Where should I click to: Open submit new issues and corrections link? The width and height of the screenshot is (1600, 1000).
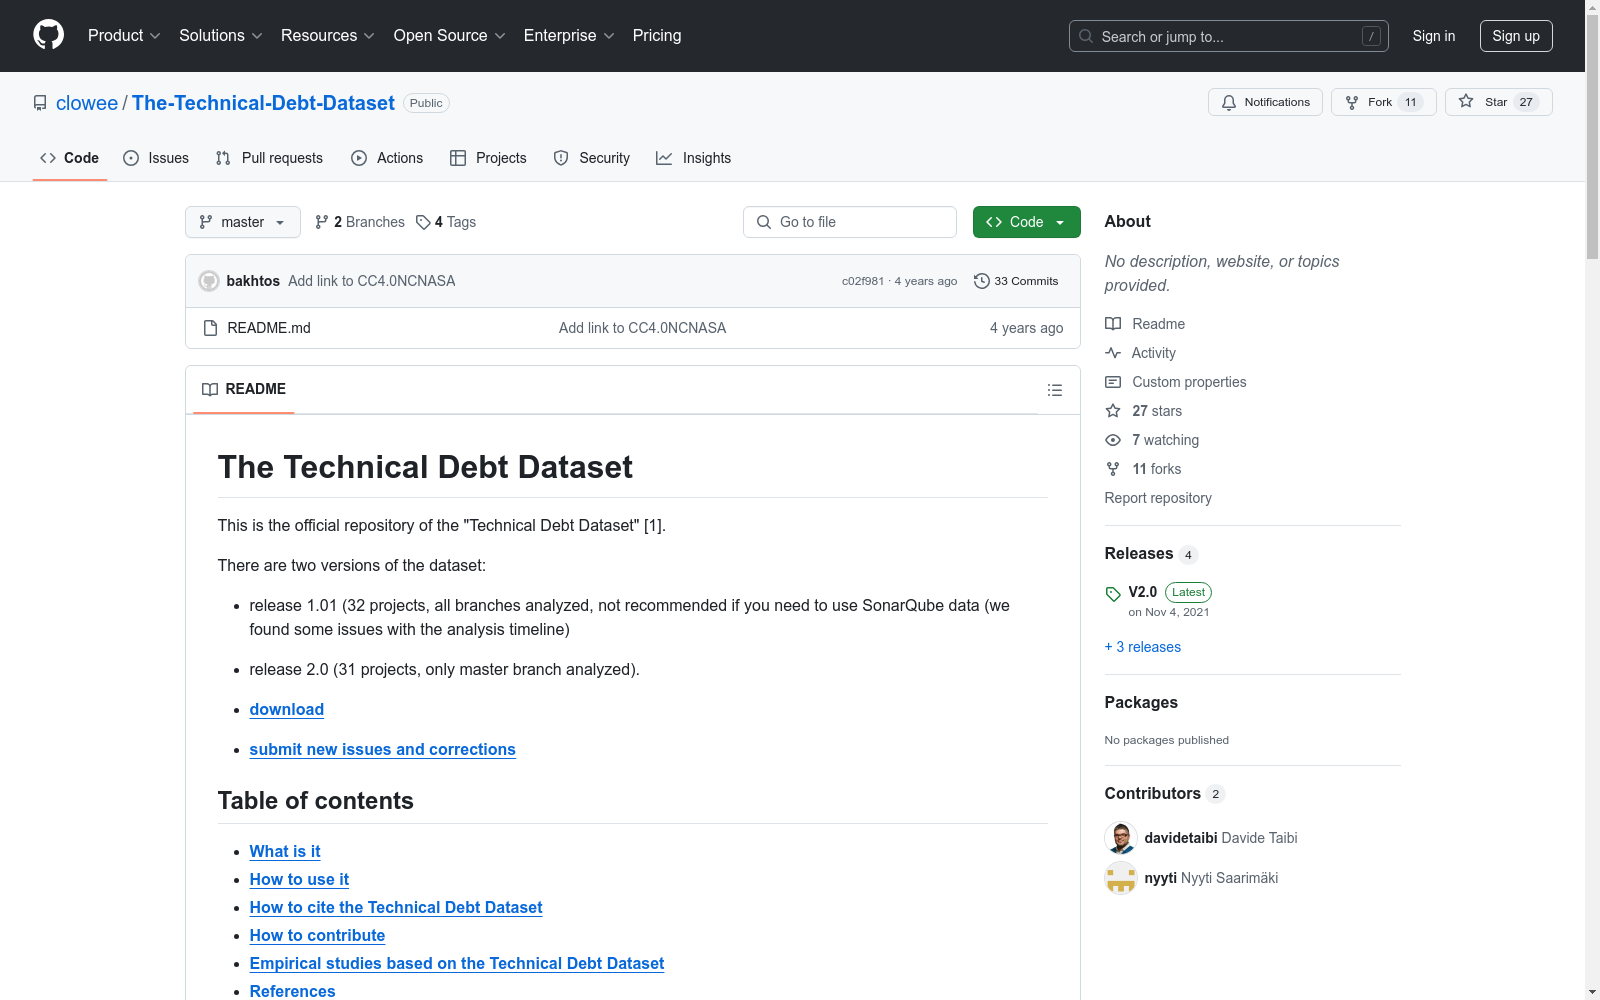pos(383,749)
